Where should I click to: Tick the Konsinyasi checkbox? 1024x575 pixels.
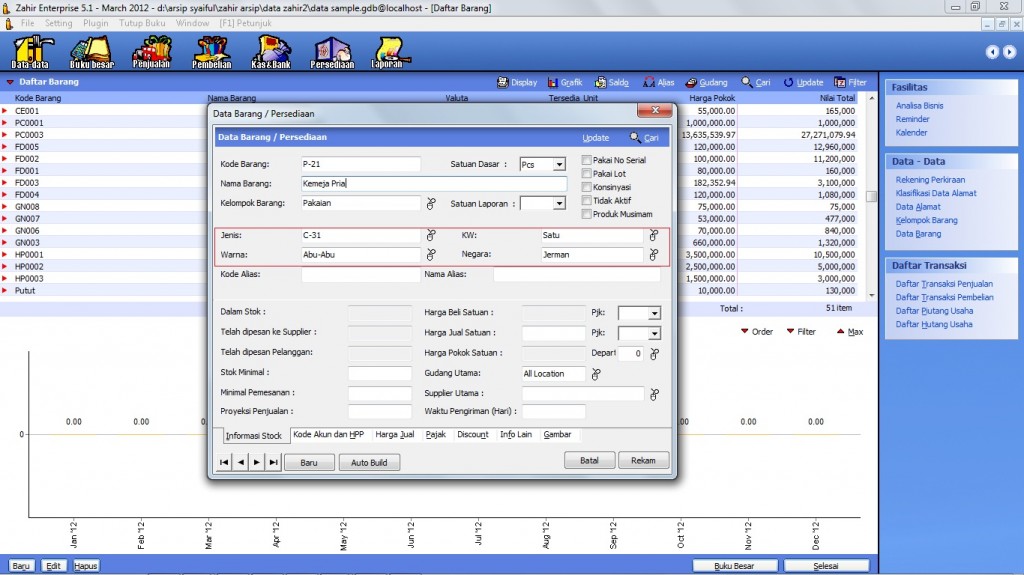point(587,187)
